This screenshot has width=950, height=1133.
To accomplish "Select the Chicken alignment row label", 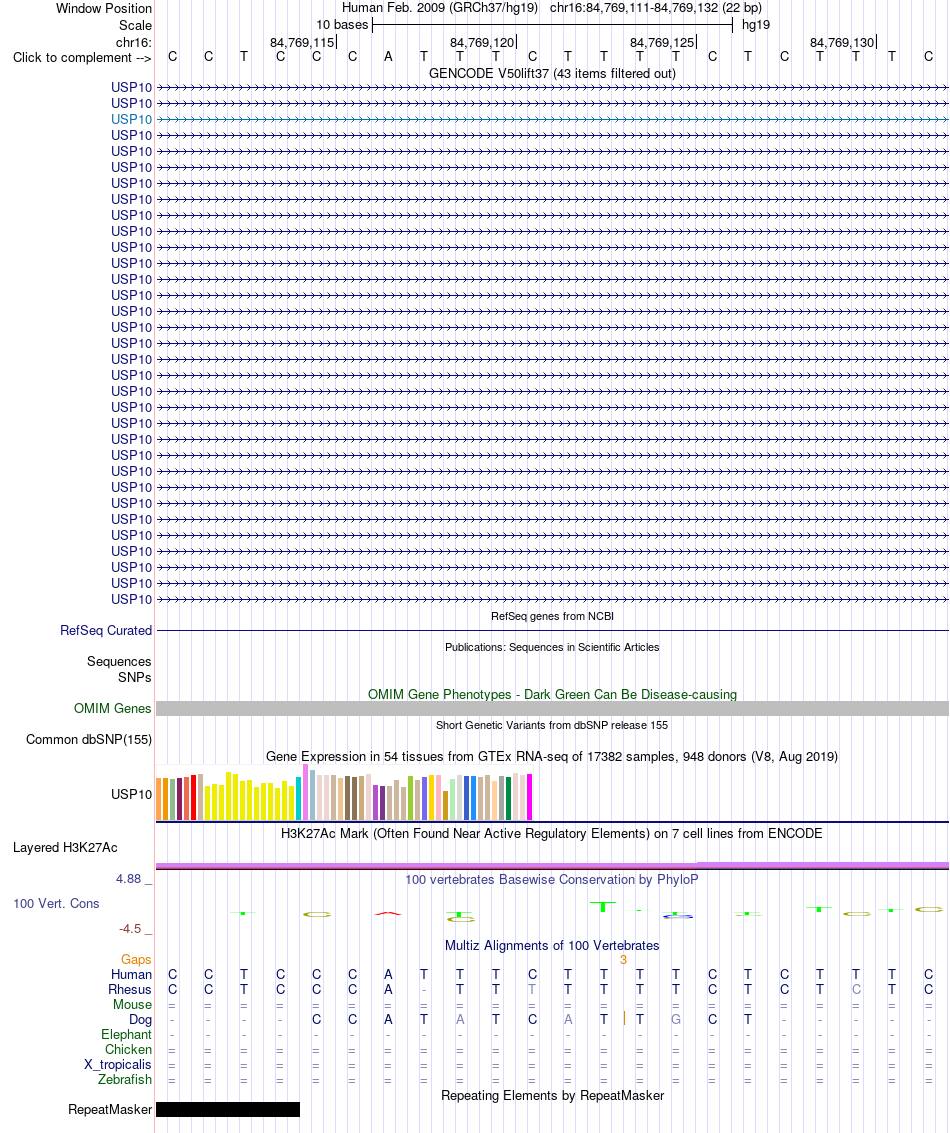I will (129, 1049).
